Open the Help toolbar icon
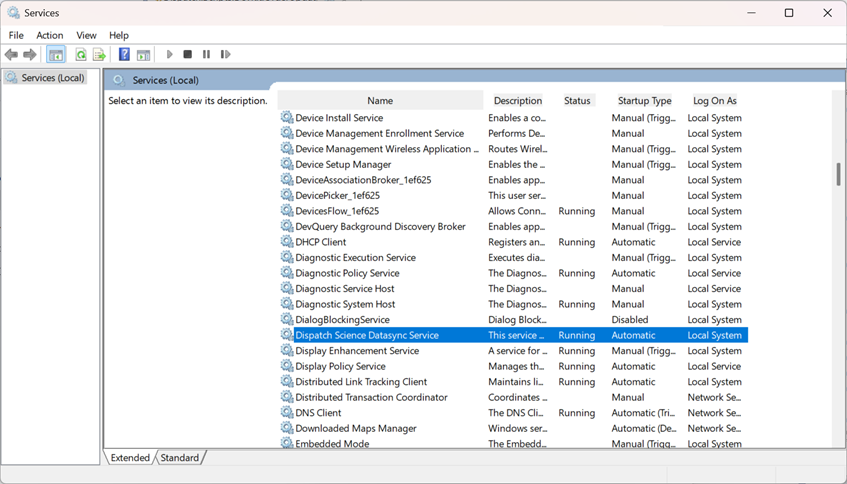Screen dimensions: 847x484 tap(124, 54)
